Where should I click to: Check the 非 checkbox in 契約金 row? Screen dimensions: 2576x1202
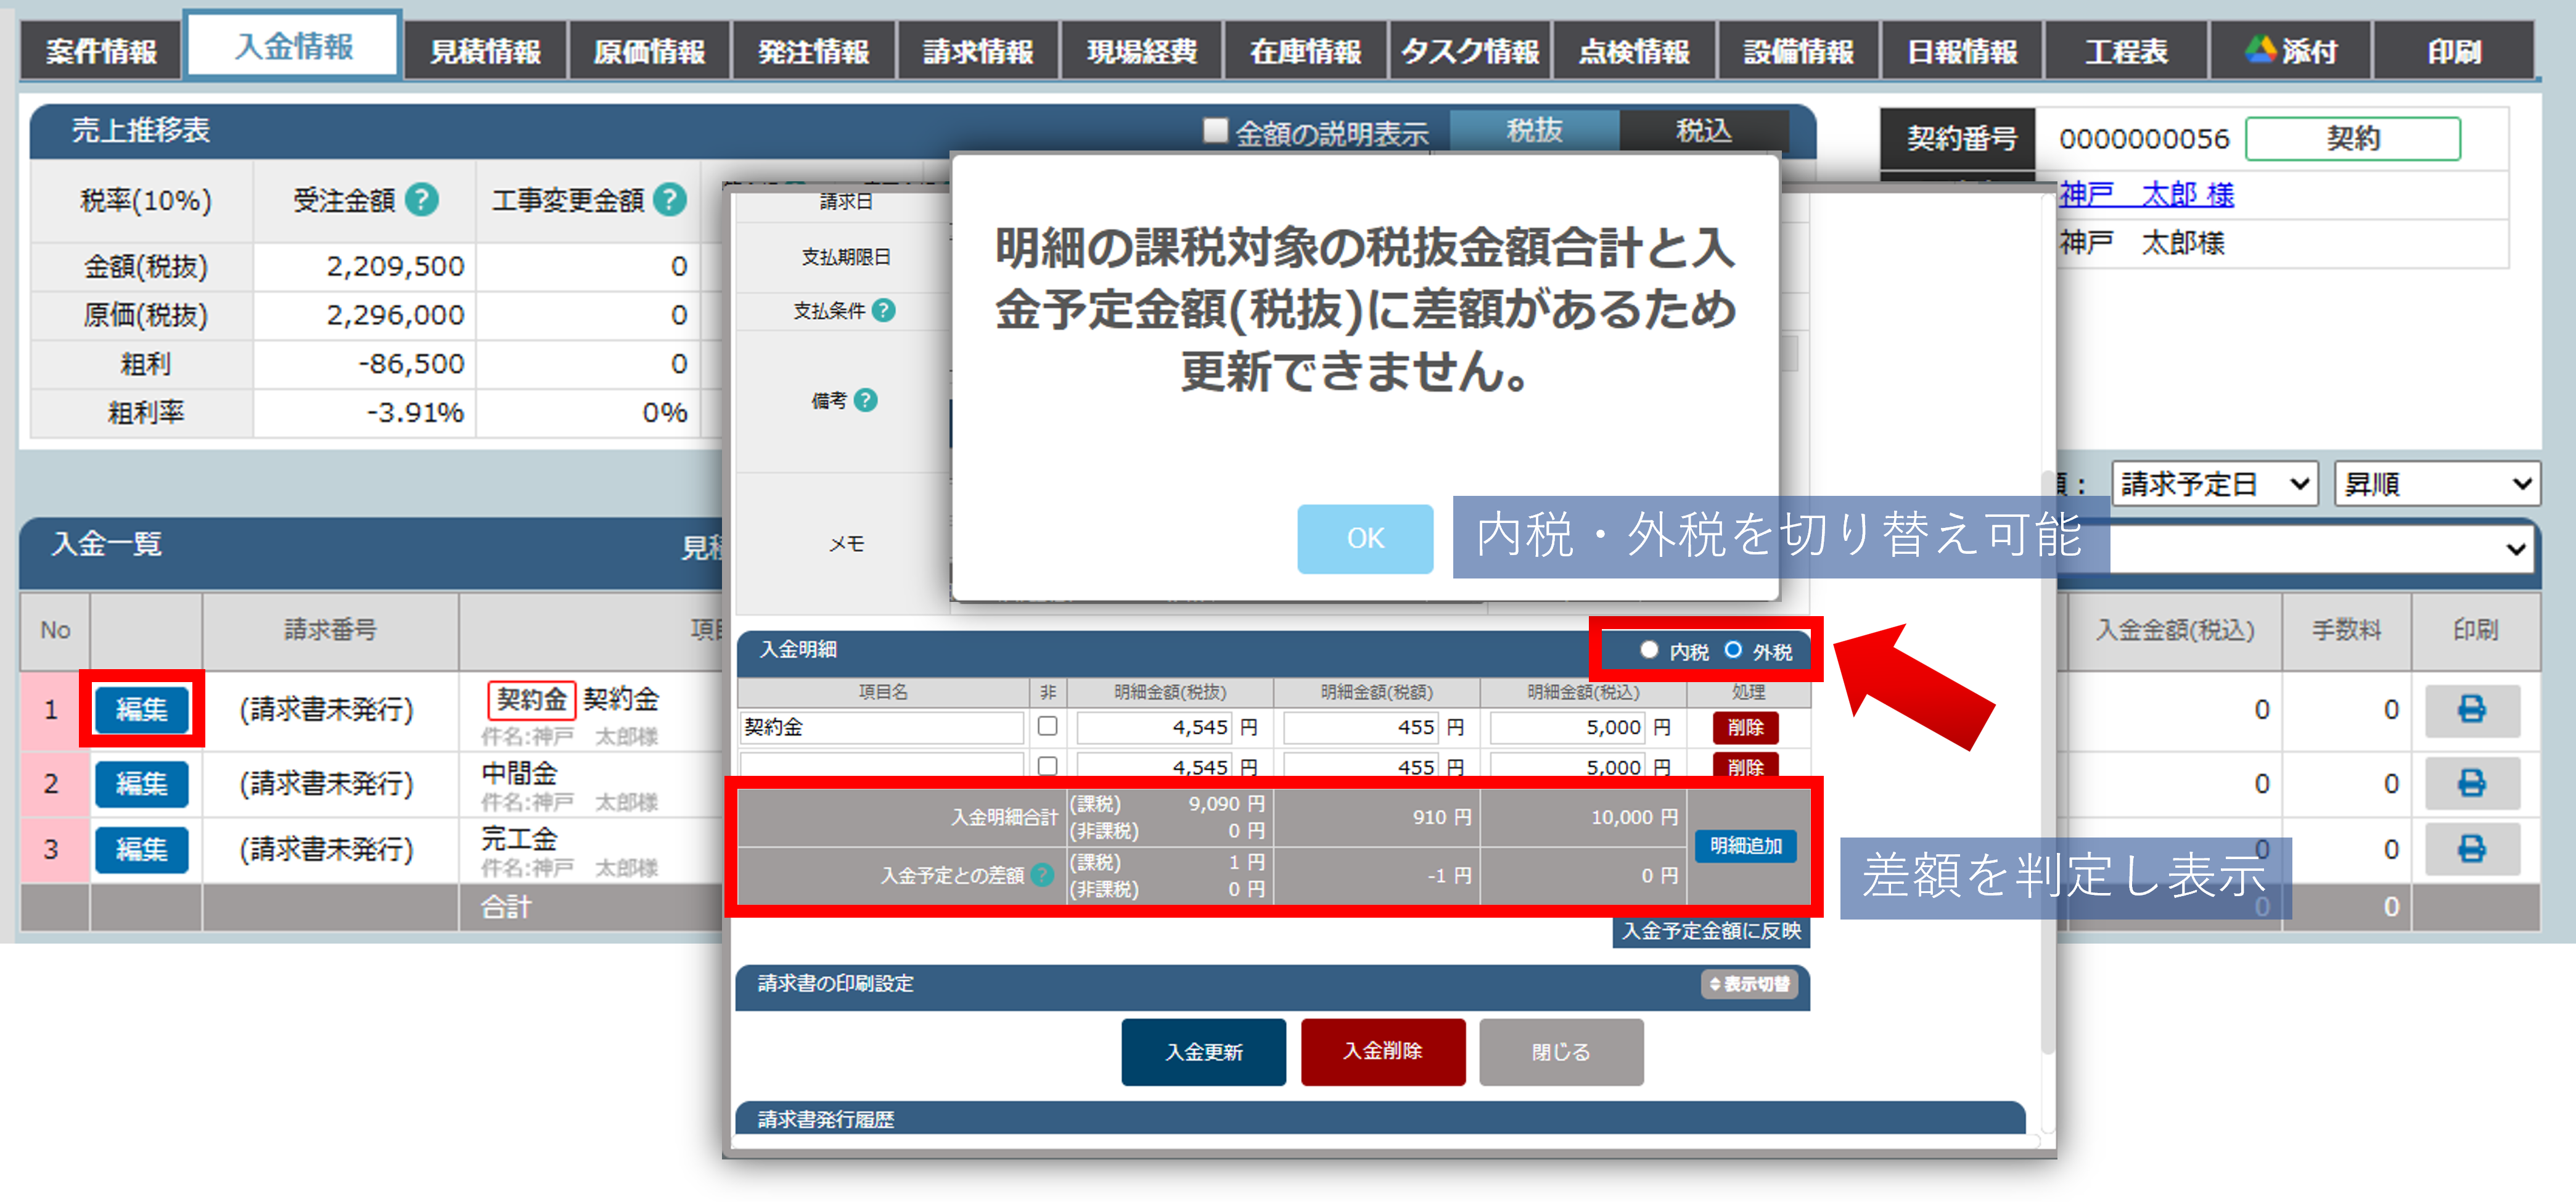[1047, 726]
